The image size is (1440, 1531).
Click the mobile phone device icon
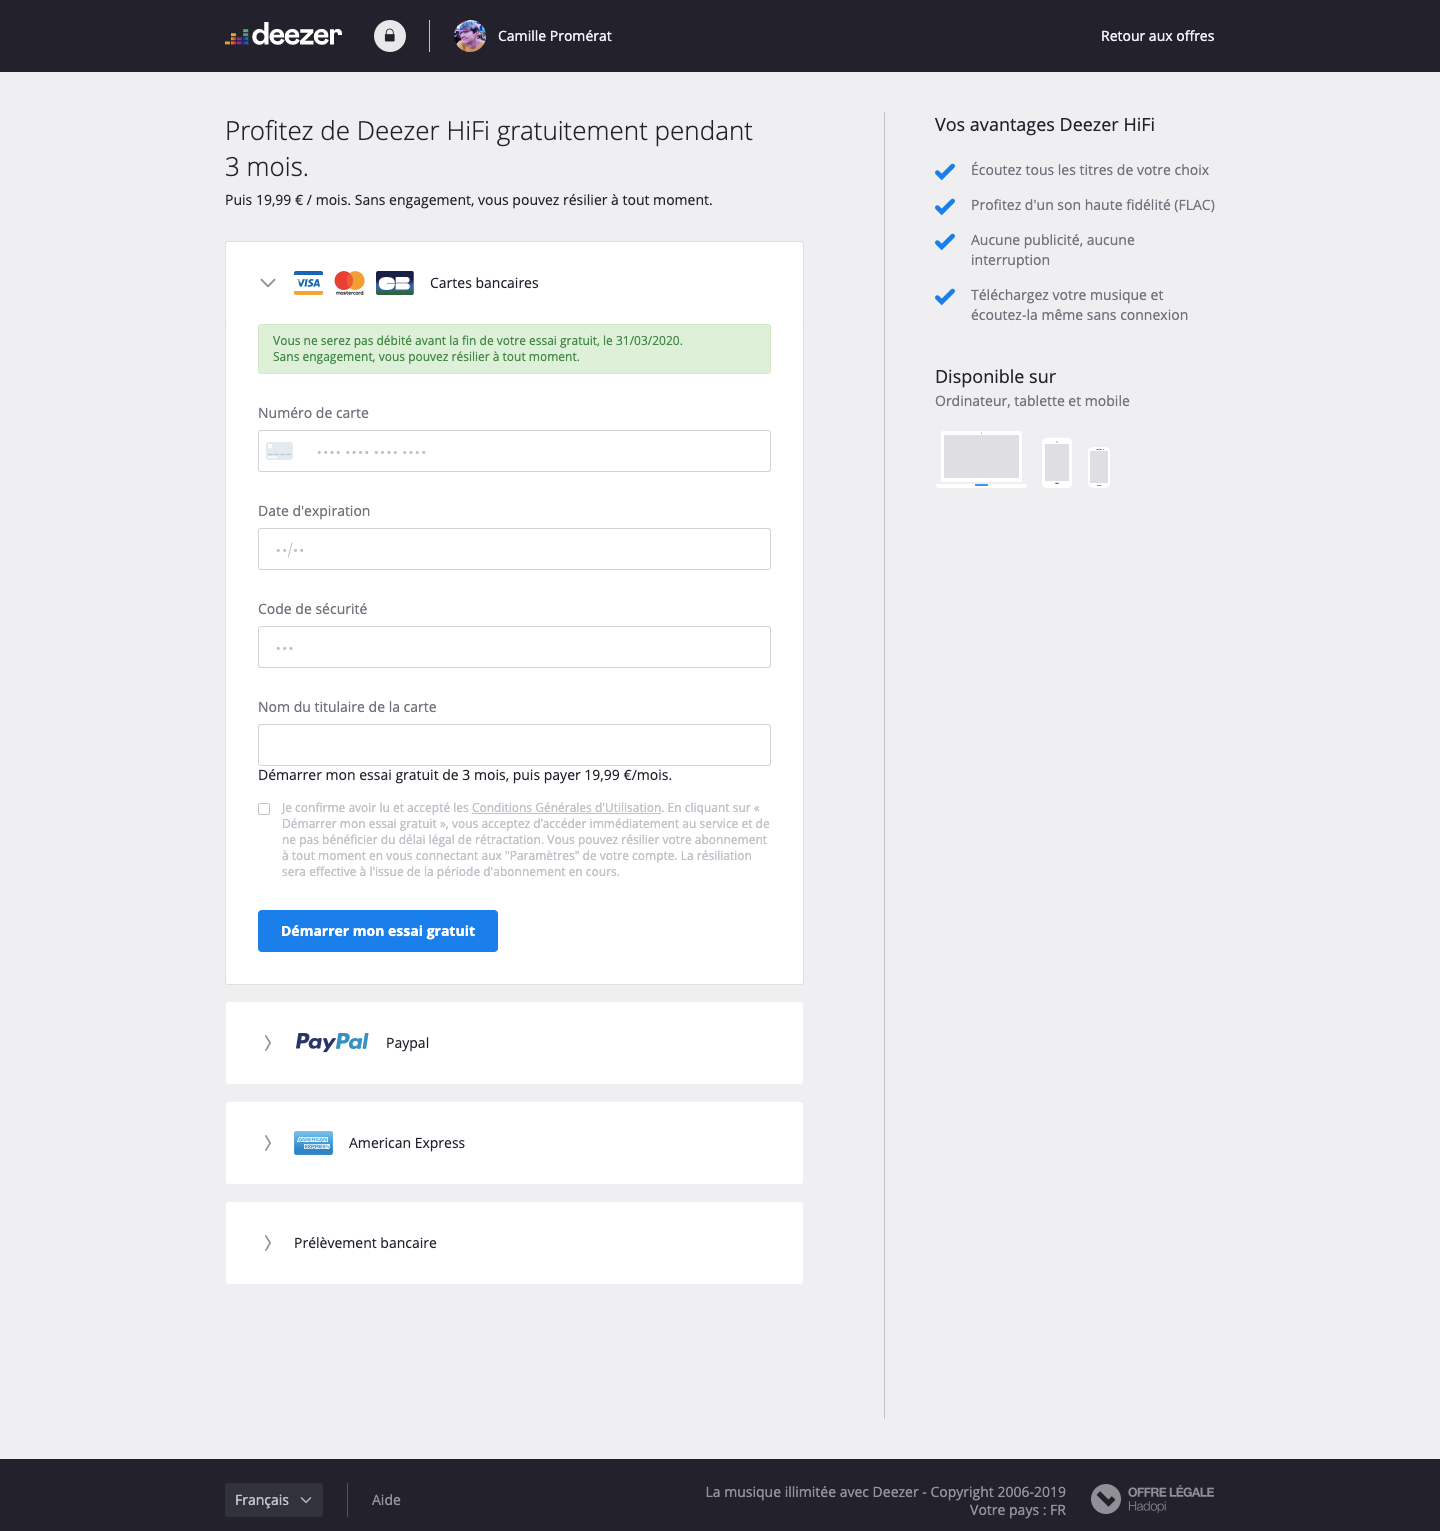1099,467
